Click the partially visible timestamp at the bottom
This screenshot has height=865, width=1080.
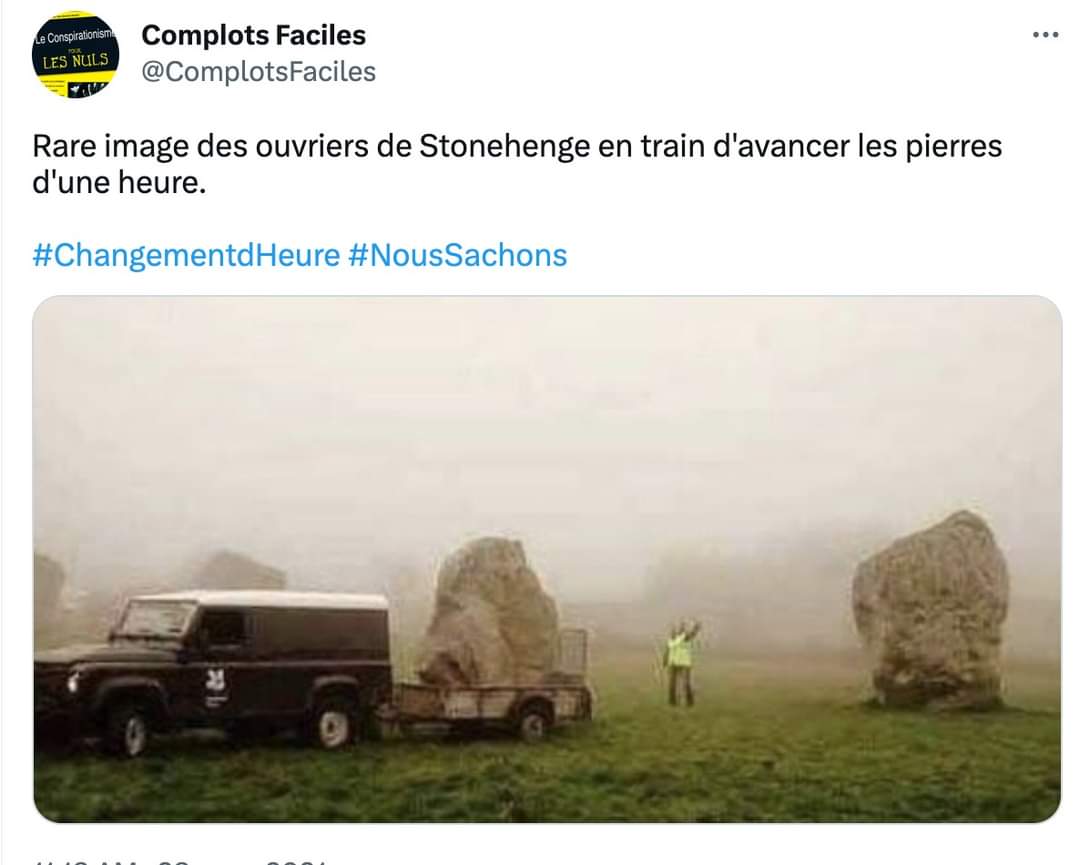tap(180, 858)
